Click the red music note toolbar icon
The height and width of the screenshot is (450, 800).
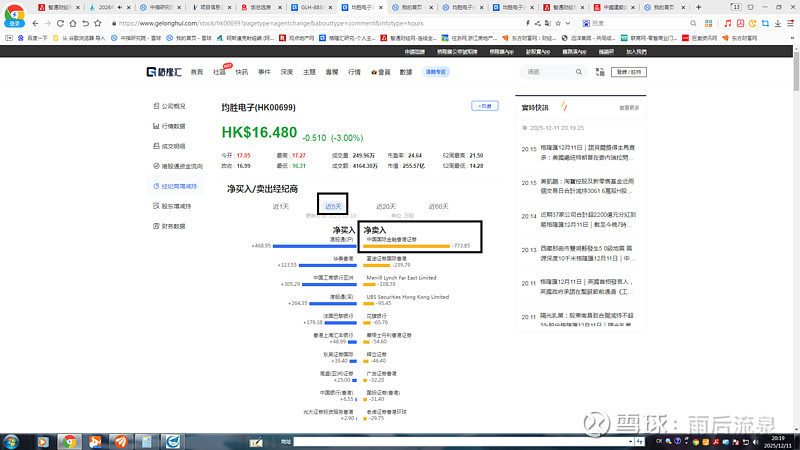(x=728, y=23)
